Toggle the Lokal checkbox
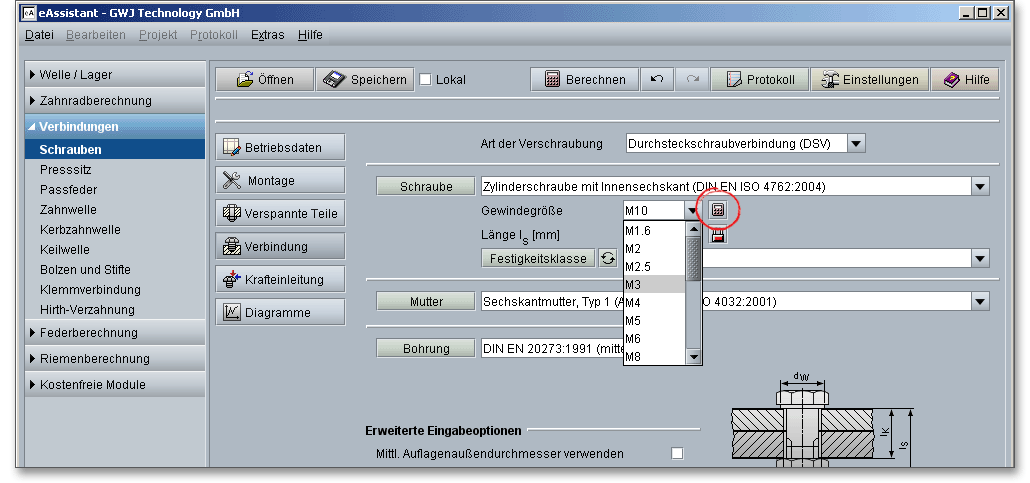Image resolution: width=1030 pixels, height=483 pixels. (x=425, y=80)
